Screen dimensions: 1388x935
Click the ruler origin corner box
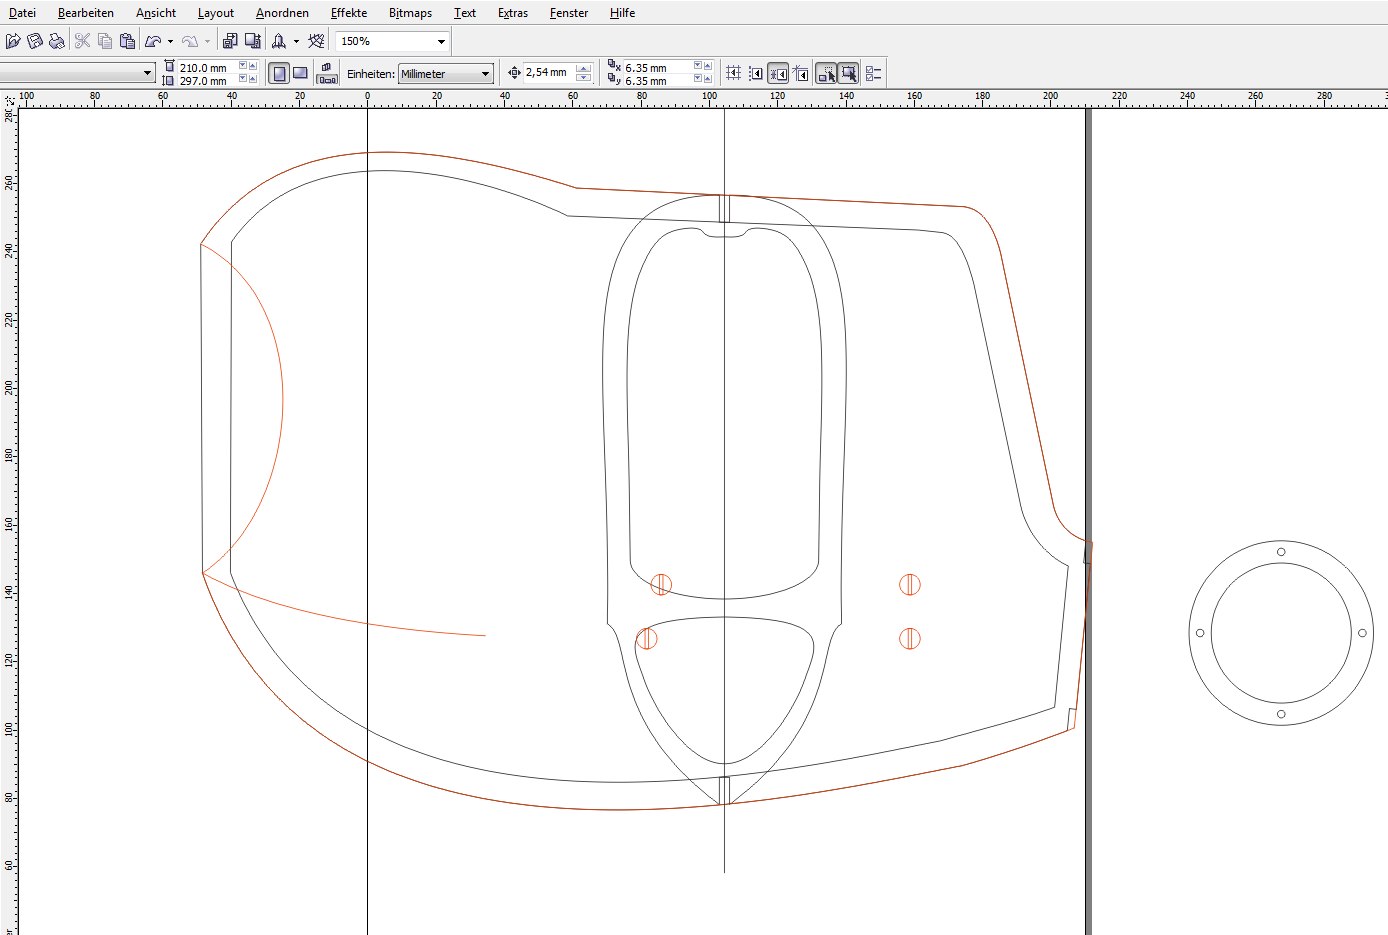click(x=9, y=99)
